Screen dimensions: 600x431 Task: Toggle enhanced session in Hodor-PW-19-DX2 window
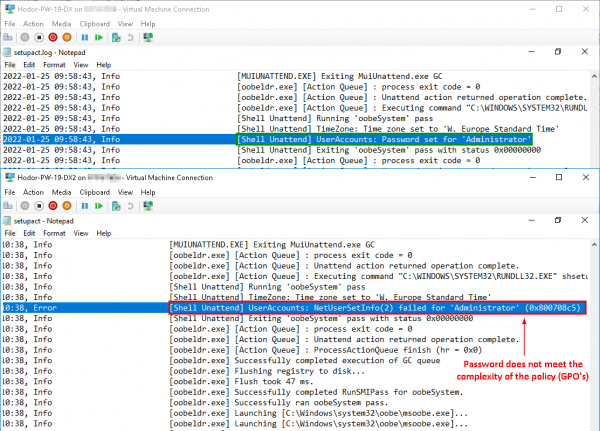(x=148, y=206)
